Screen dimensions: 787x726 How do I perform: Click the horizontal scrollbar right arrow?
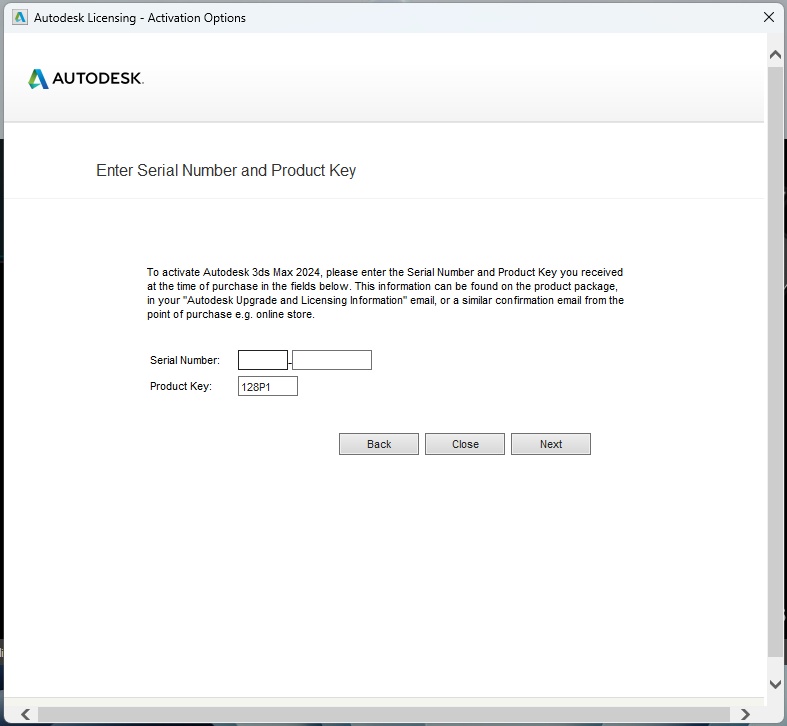click(745, 714)
